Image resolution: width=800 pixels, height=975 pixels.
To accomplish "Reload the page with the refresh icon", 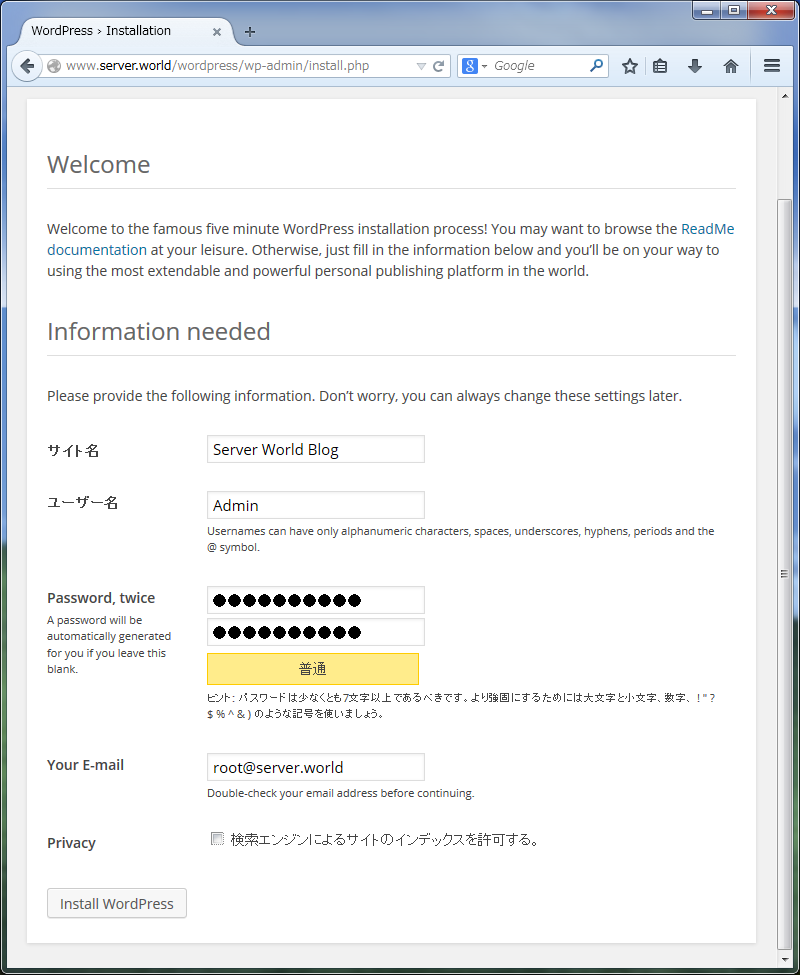I will (438, 66).
